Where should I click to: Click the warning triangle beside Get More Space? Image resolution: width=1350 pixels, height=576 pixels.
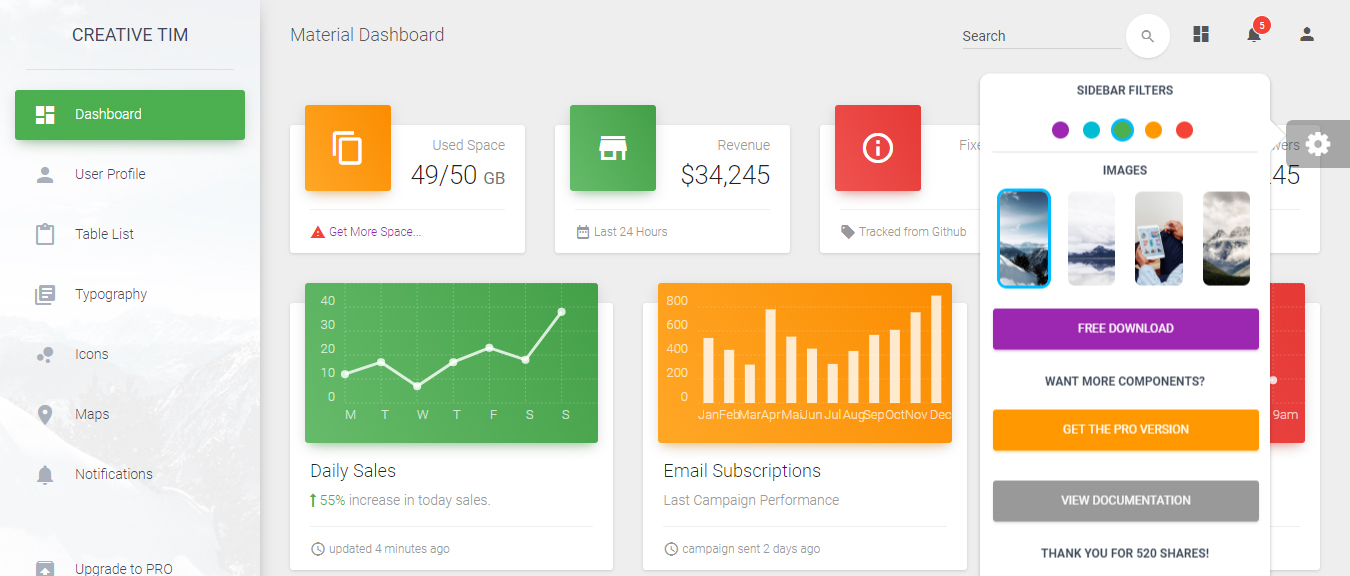click(x=318, y=232)
